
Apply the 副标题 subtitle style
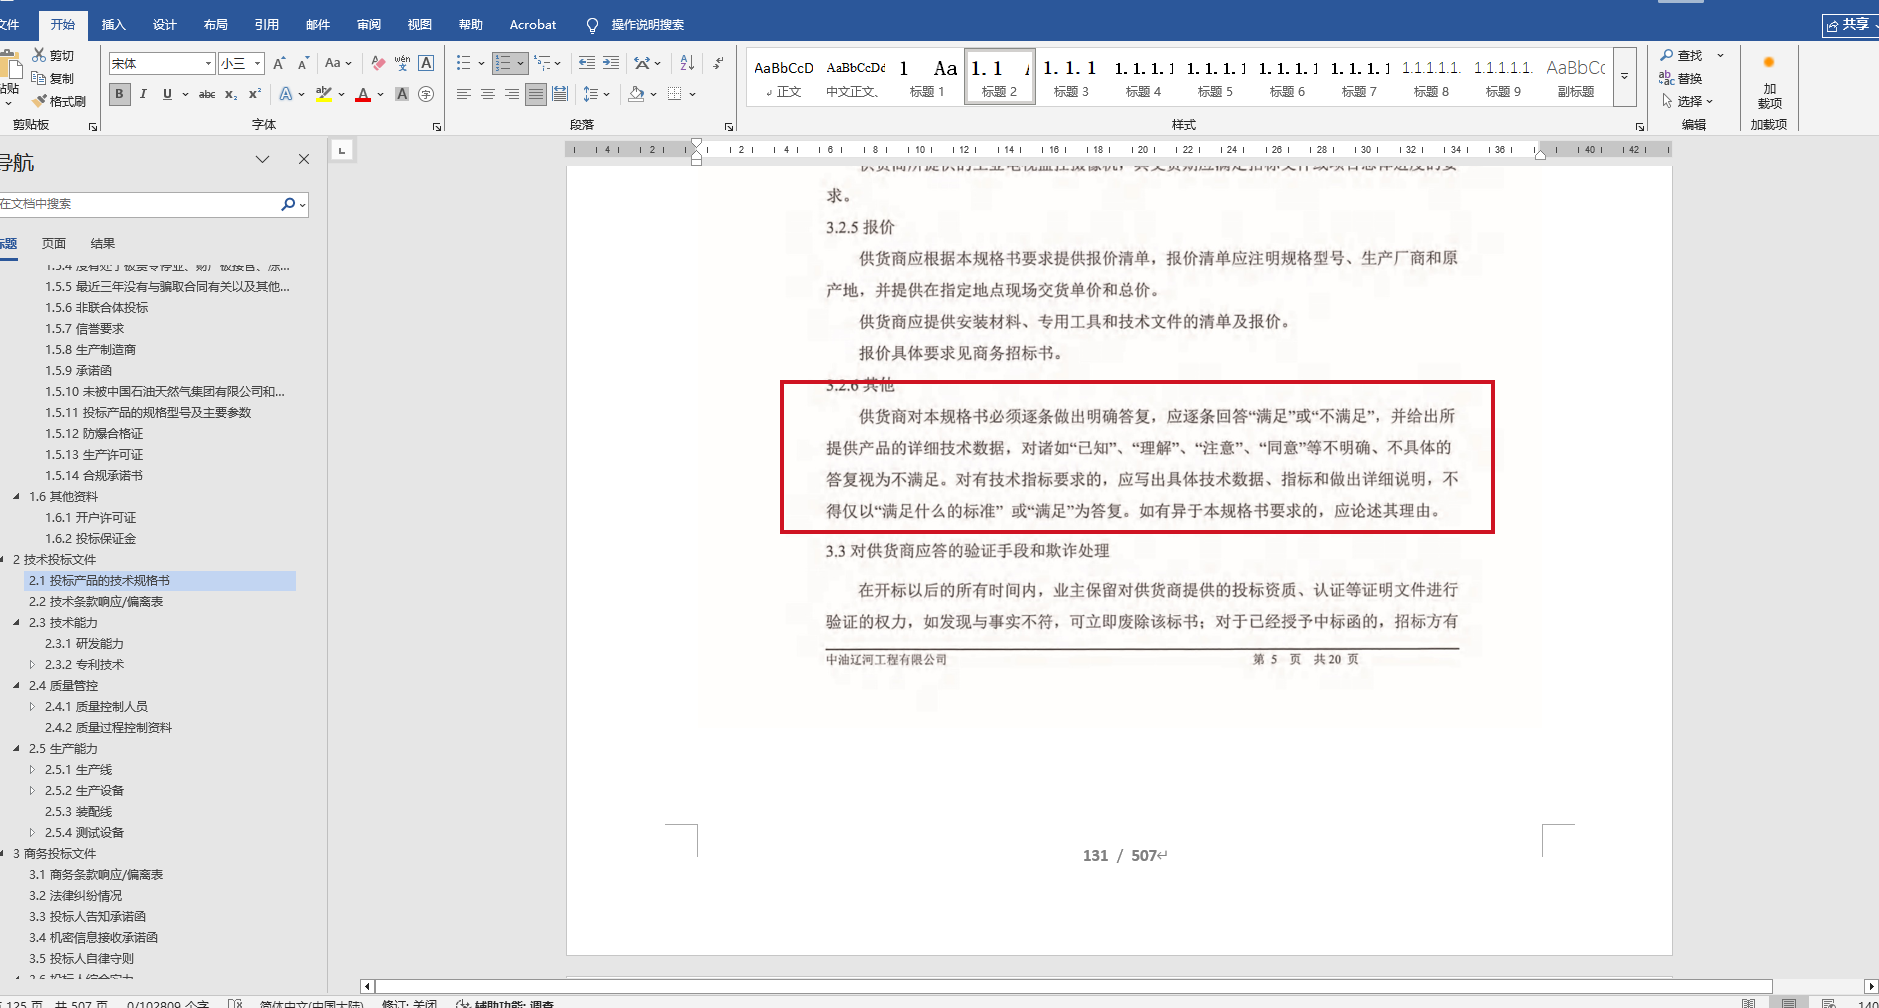(x=1575, y=76)
